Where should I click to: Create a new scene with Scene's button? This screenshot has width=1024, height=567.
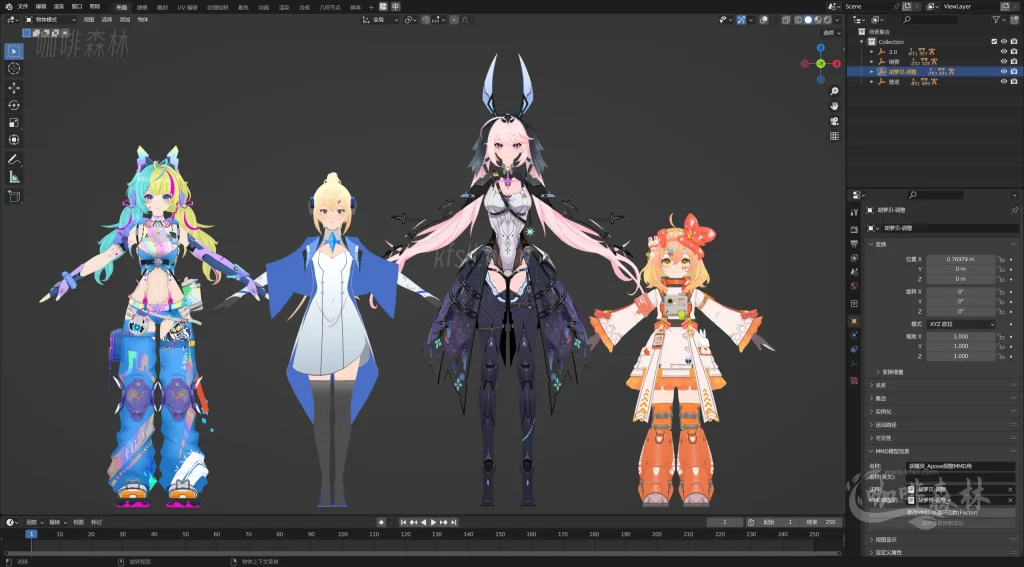[x=907, y=7]
